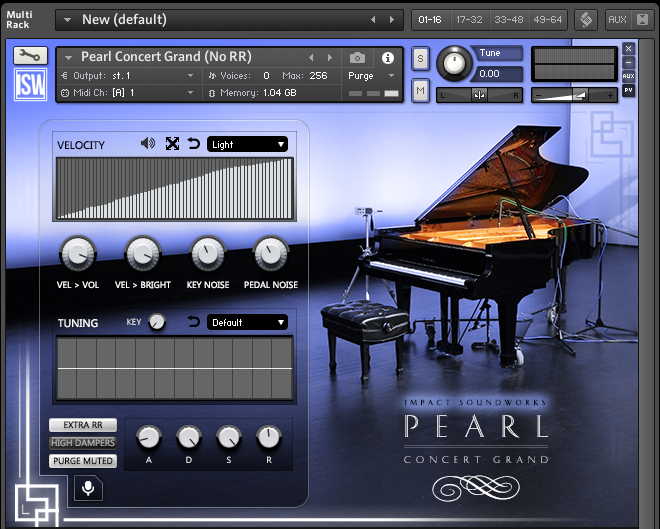Toggle the EXTRA RR button

(83, 425)
